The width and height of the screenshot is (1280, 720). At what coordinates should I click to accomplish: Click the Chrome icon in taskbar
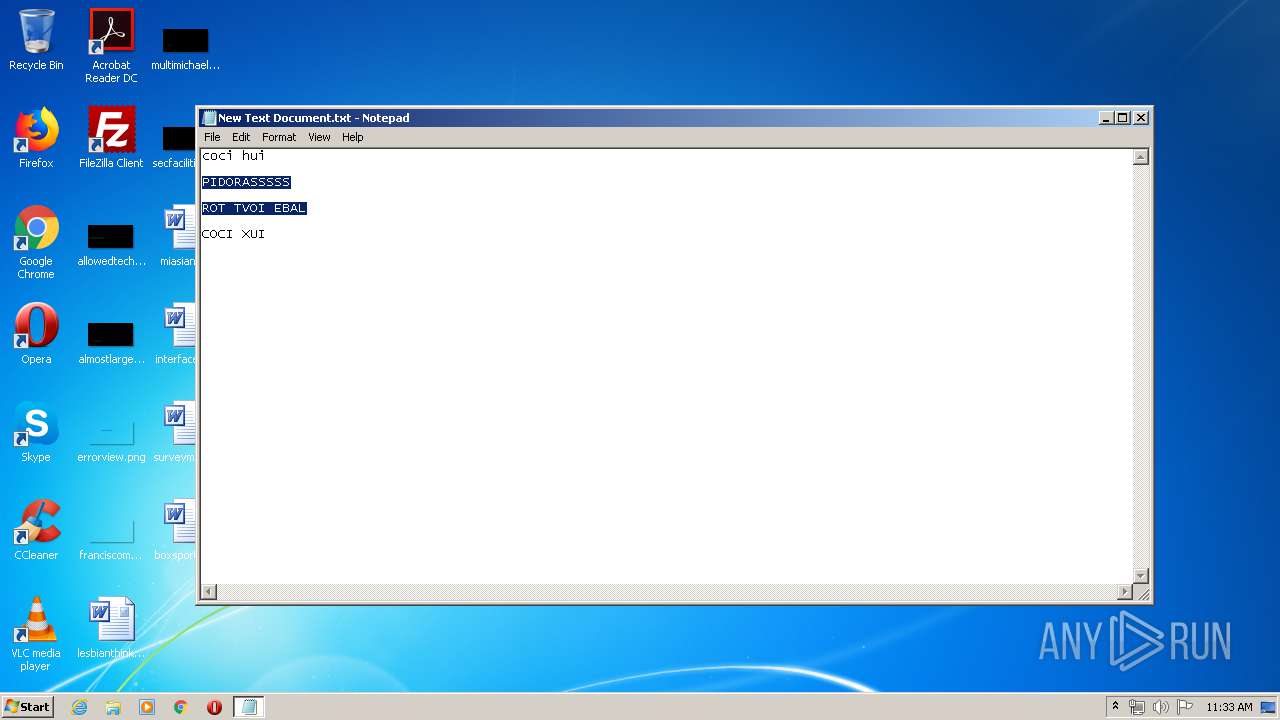tap(181, 707)
